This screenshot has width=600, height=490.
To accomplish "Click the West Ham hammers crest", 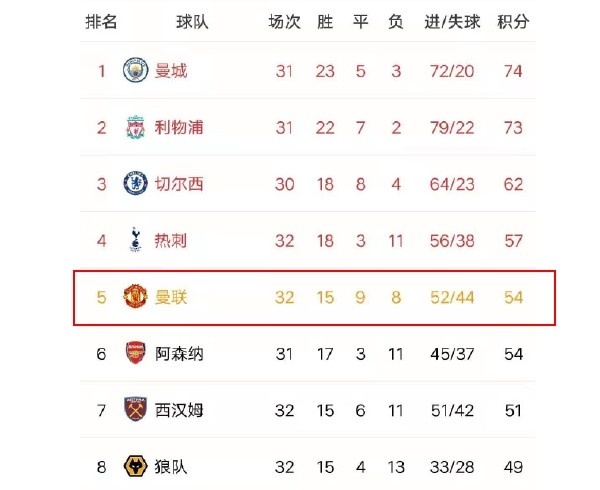I will click(x=135, y=409).
